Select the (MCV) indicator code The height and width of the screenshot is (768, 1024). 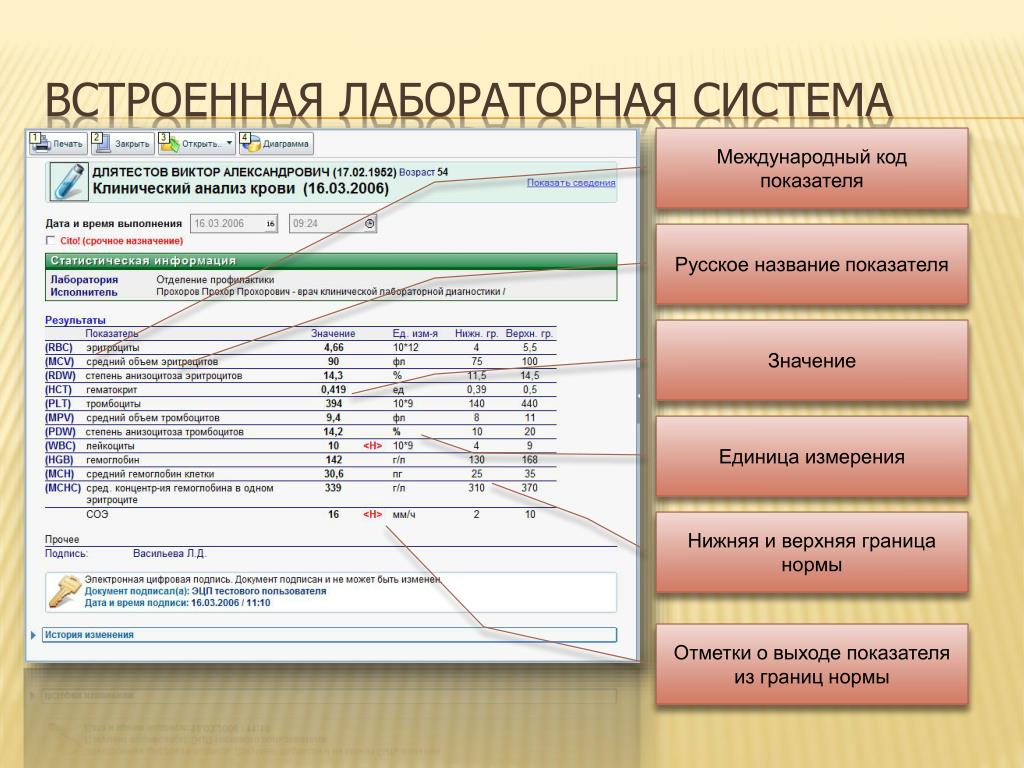coord(59,361)
